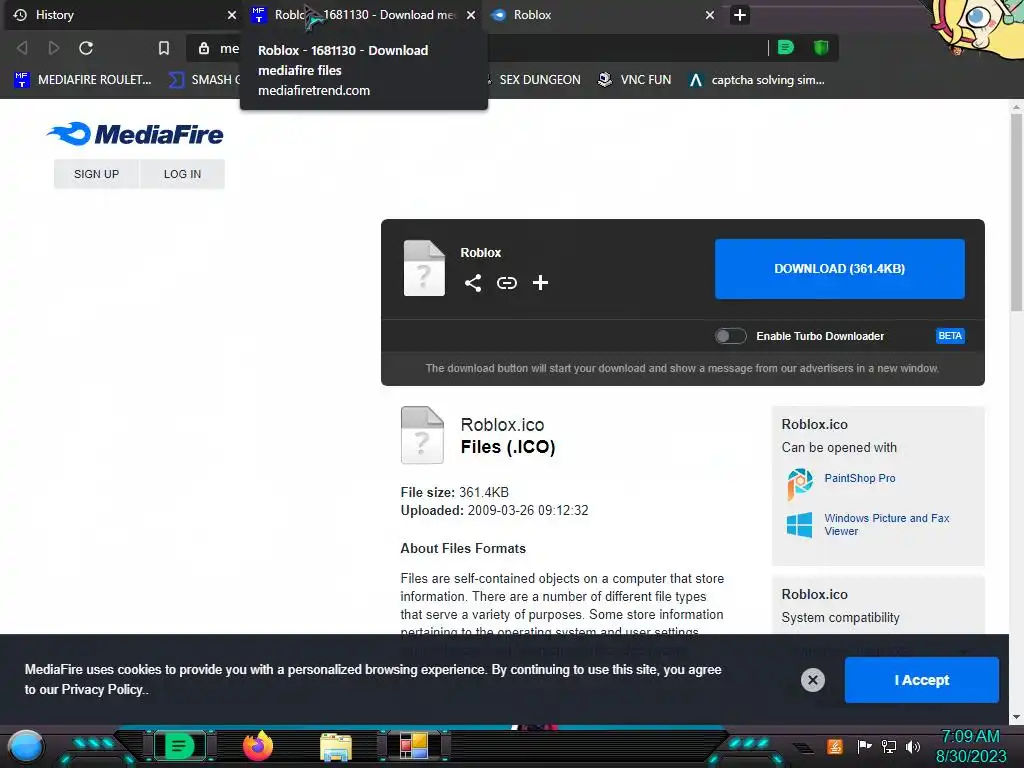Screen dimensions: 1024x768
Task: Click the PaintShop Pro icon
Action: [x=799, y=484]
